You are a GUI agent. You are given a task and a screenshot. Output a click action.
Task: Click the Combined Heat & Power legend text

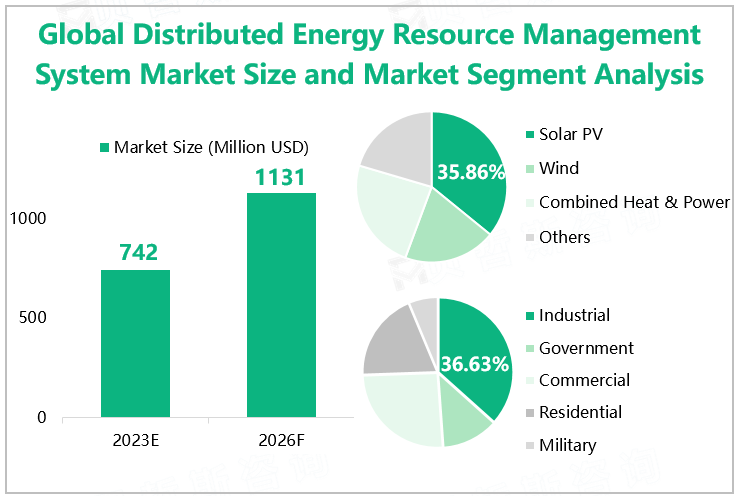coord(634,202)
